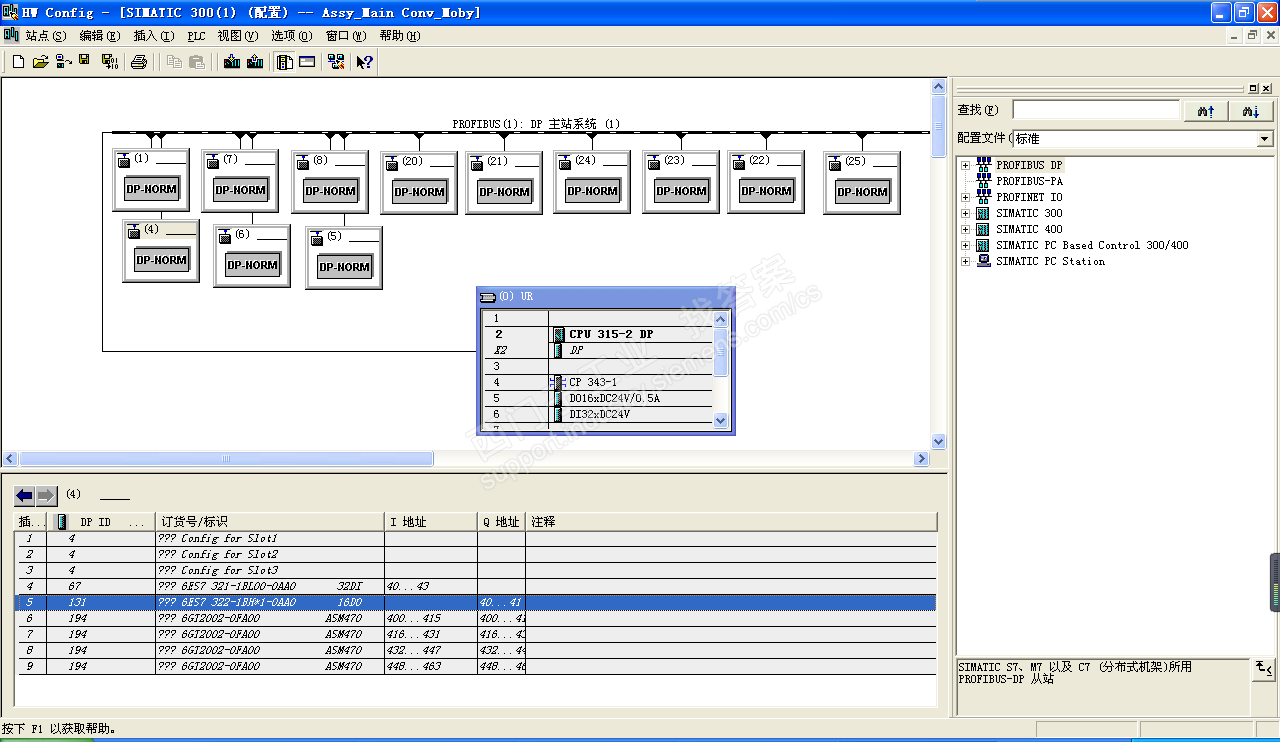
Task: Select DP slave station (24) DP-NORM
Action: pyautogui.click(x=592, y=182)
